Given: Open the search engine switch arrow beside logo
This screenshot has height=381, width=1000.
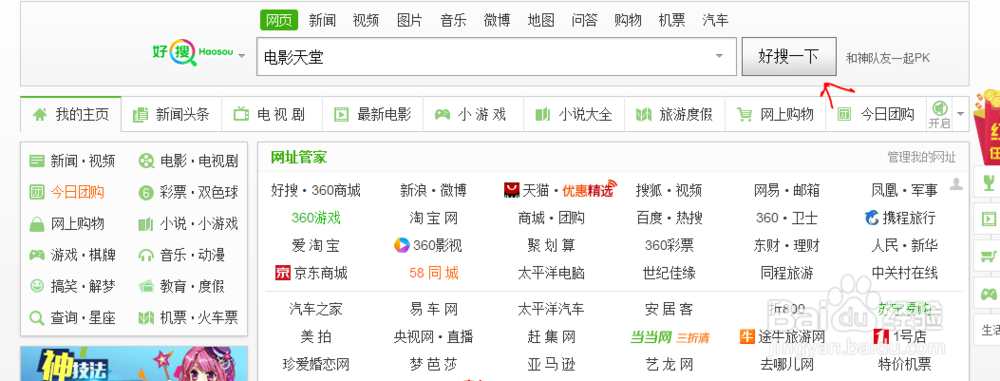Looking at the screenshot, I should 242,56.
